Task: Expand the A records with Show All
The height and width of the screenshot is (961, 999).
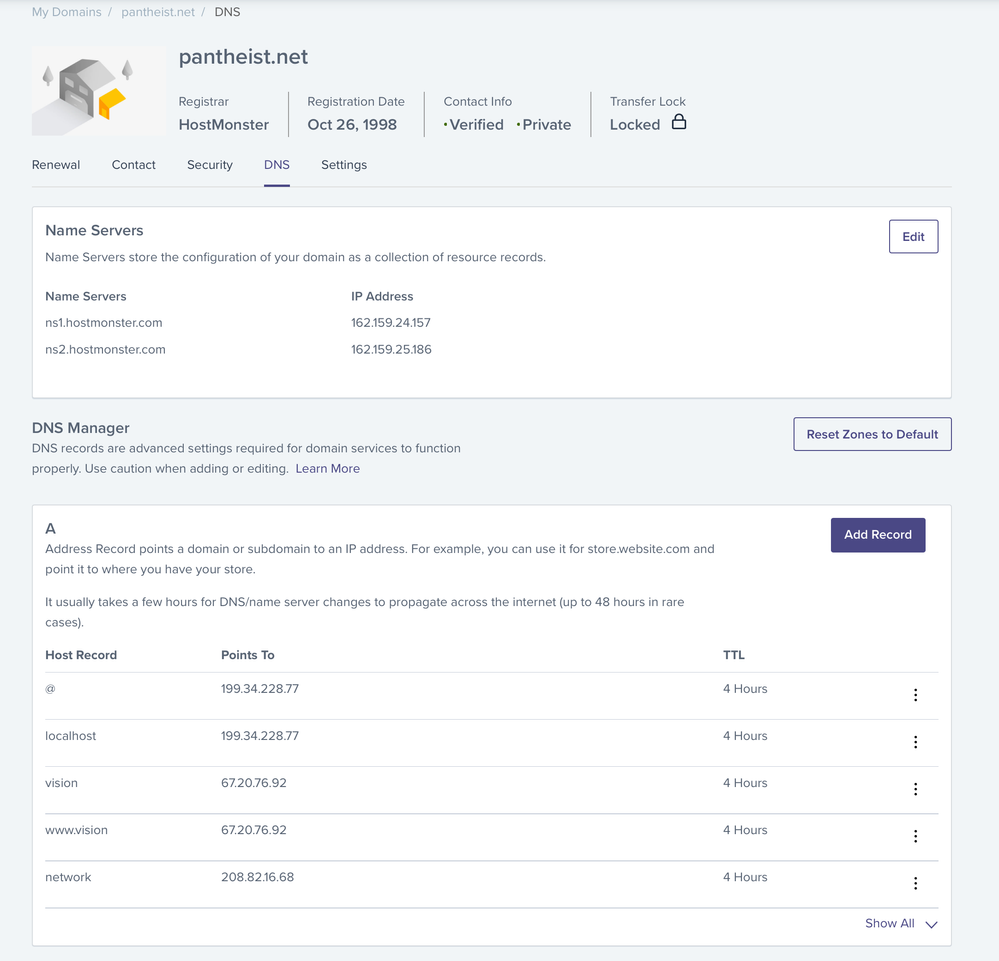Action: click(x=889, y=923)
